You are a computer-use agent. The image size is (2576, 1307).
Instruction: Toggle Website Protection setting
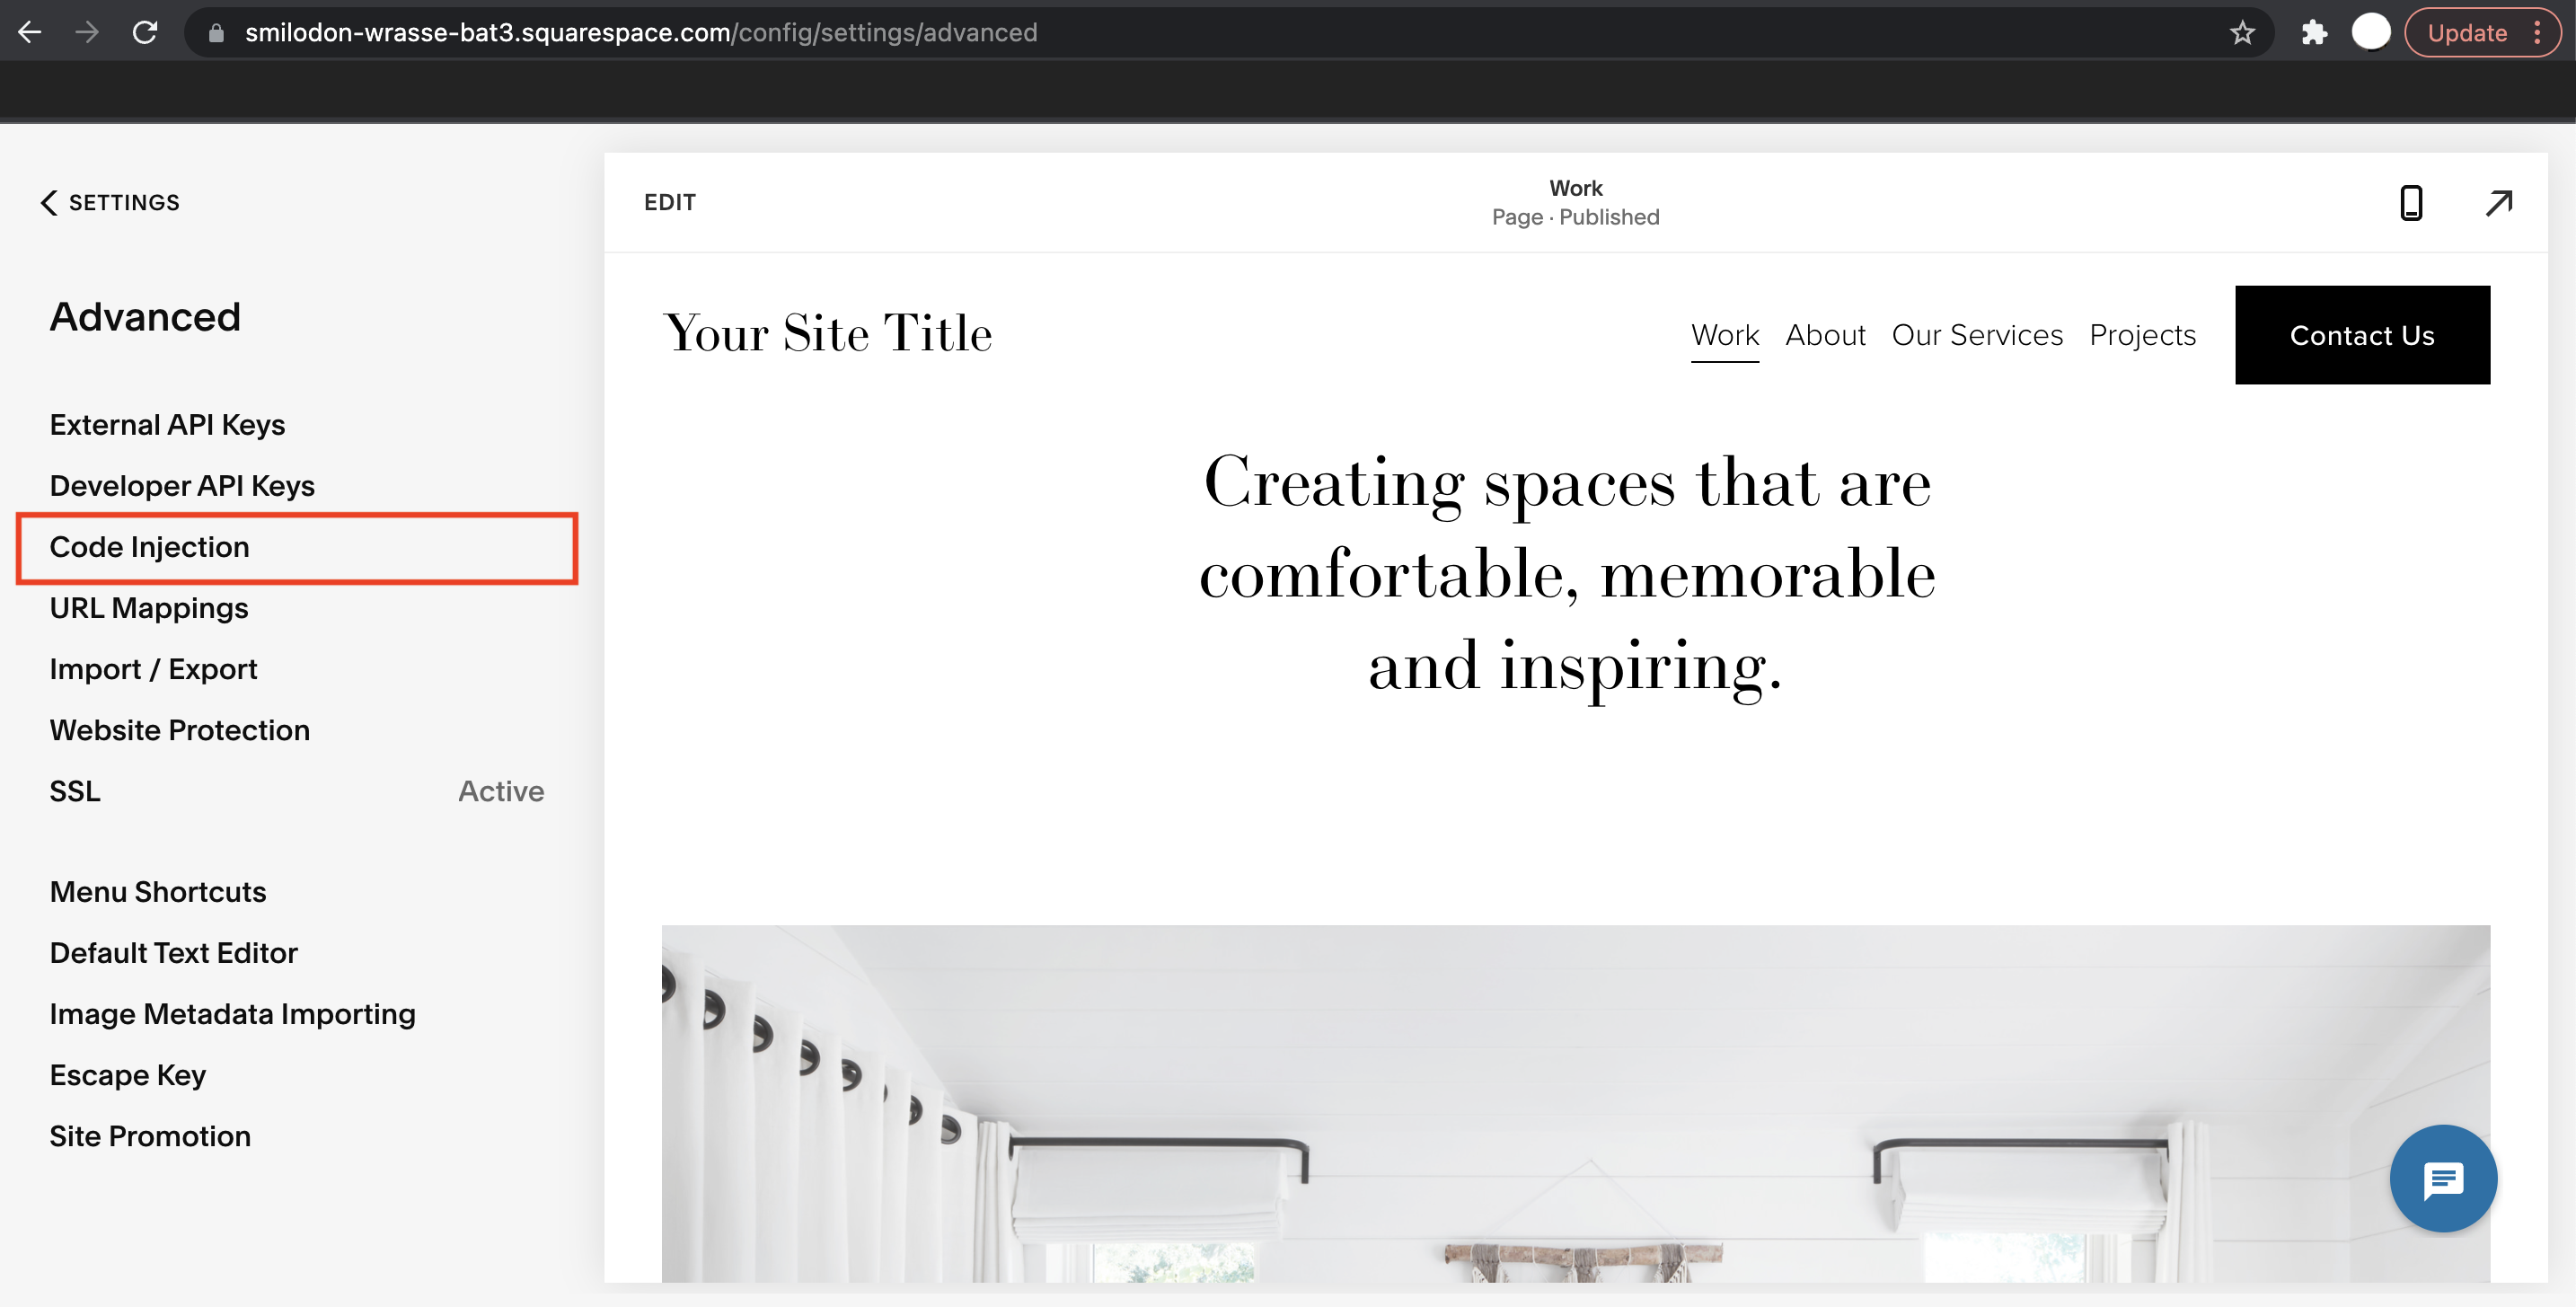point(180,730)
